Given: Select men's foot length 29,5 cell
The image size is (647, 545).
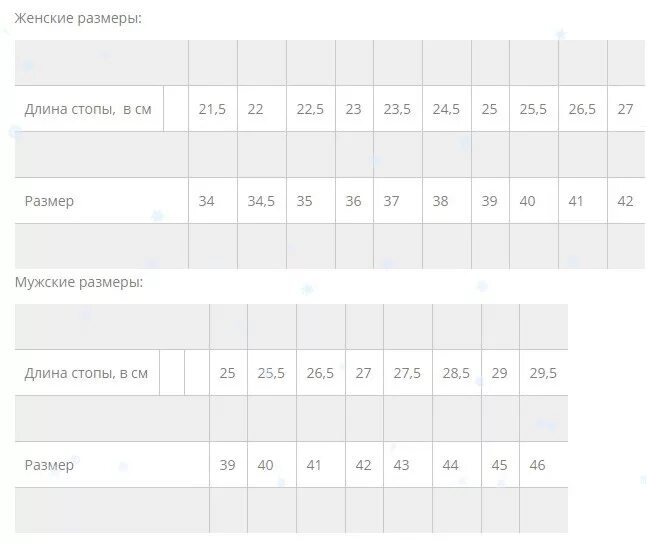Looking at the screenshot, I should (543, 373).
